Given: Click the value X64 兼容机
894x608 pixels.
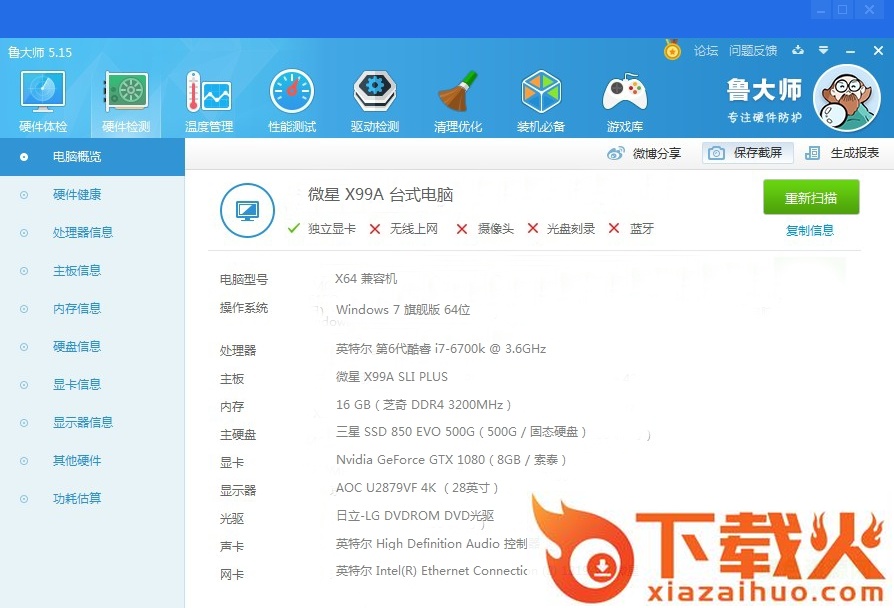Looking at the screenshot, I should coord(366,279).
